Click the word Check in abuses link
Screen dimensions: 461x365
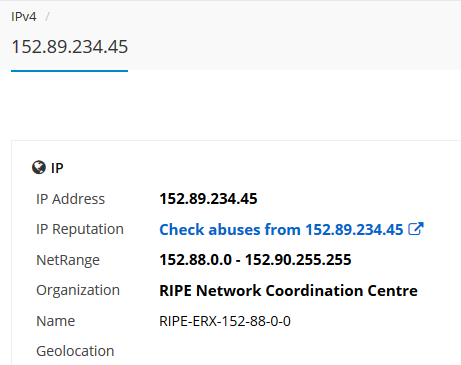point(182,229)
